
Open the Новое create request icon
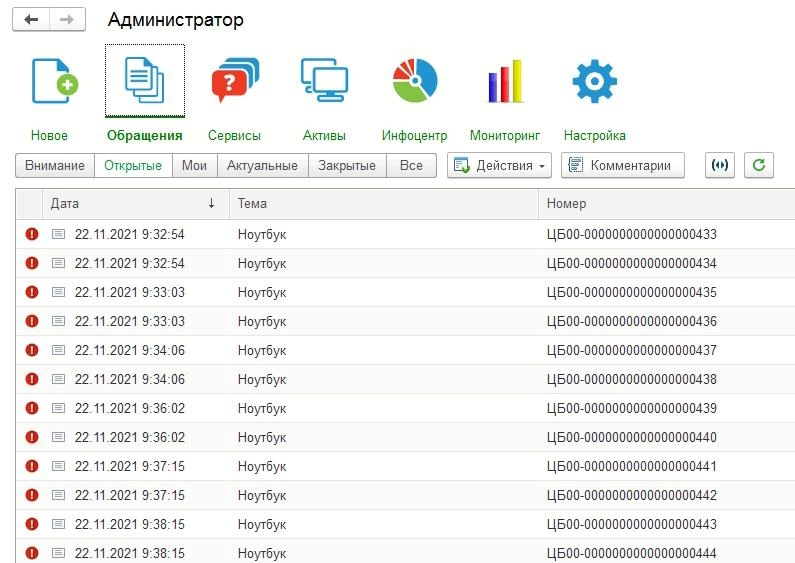click(55, 81)
